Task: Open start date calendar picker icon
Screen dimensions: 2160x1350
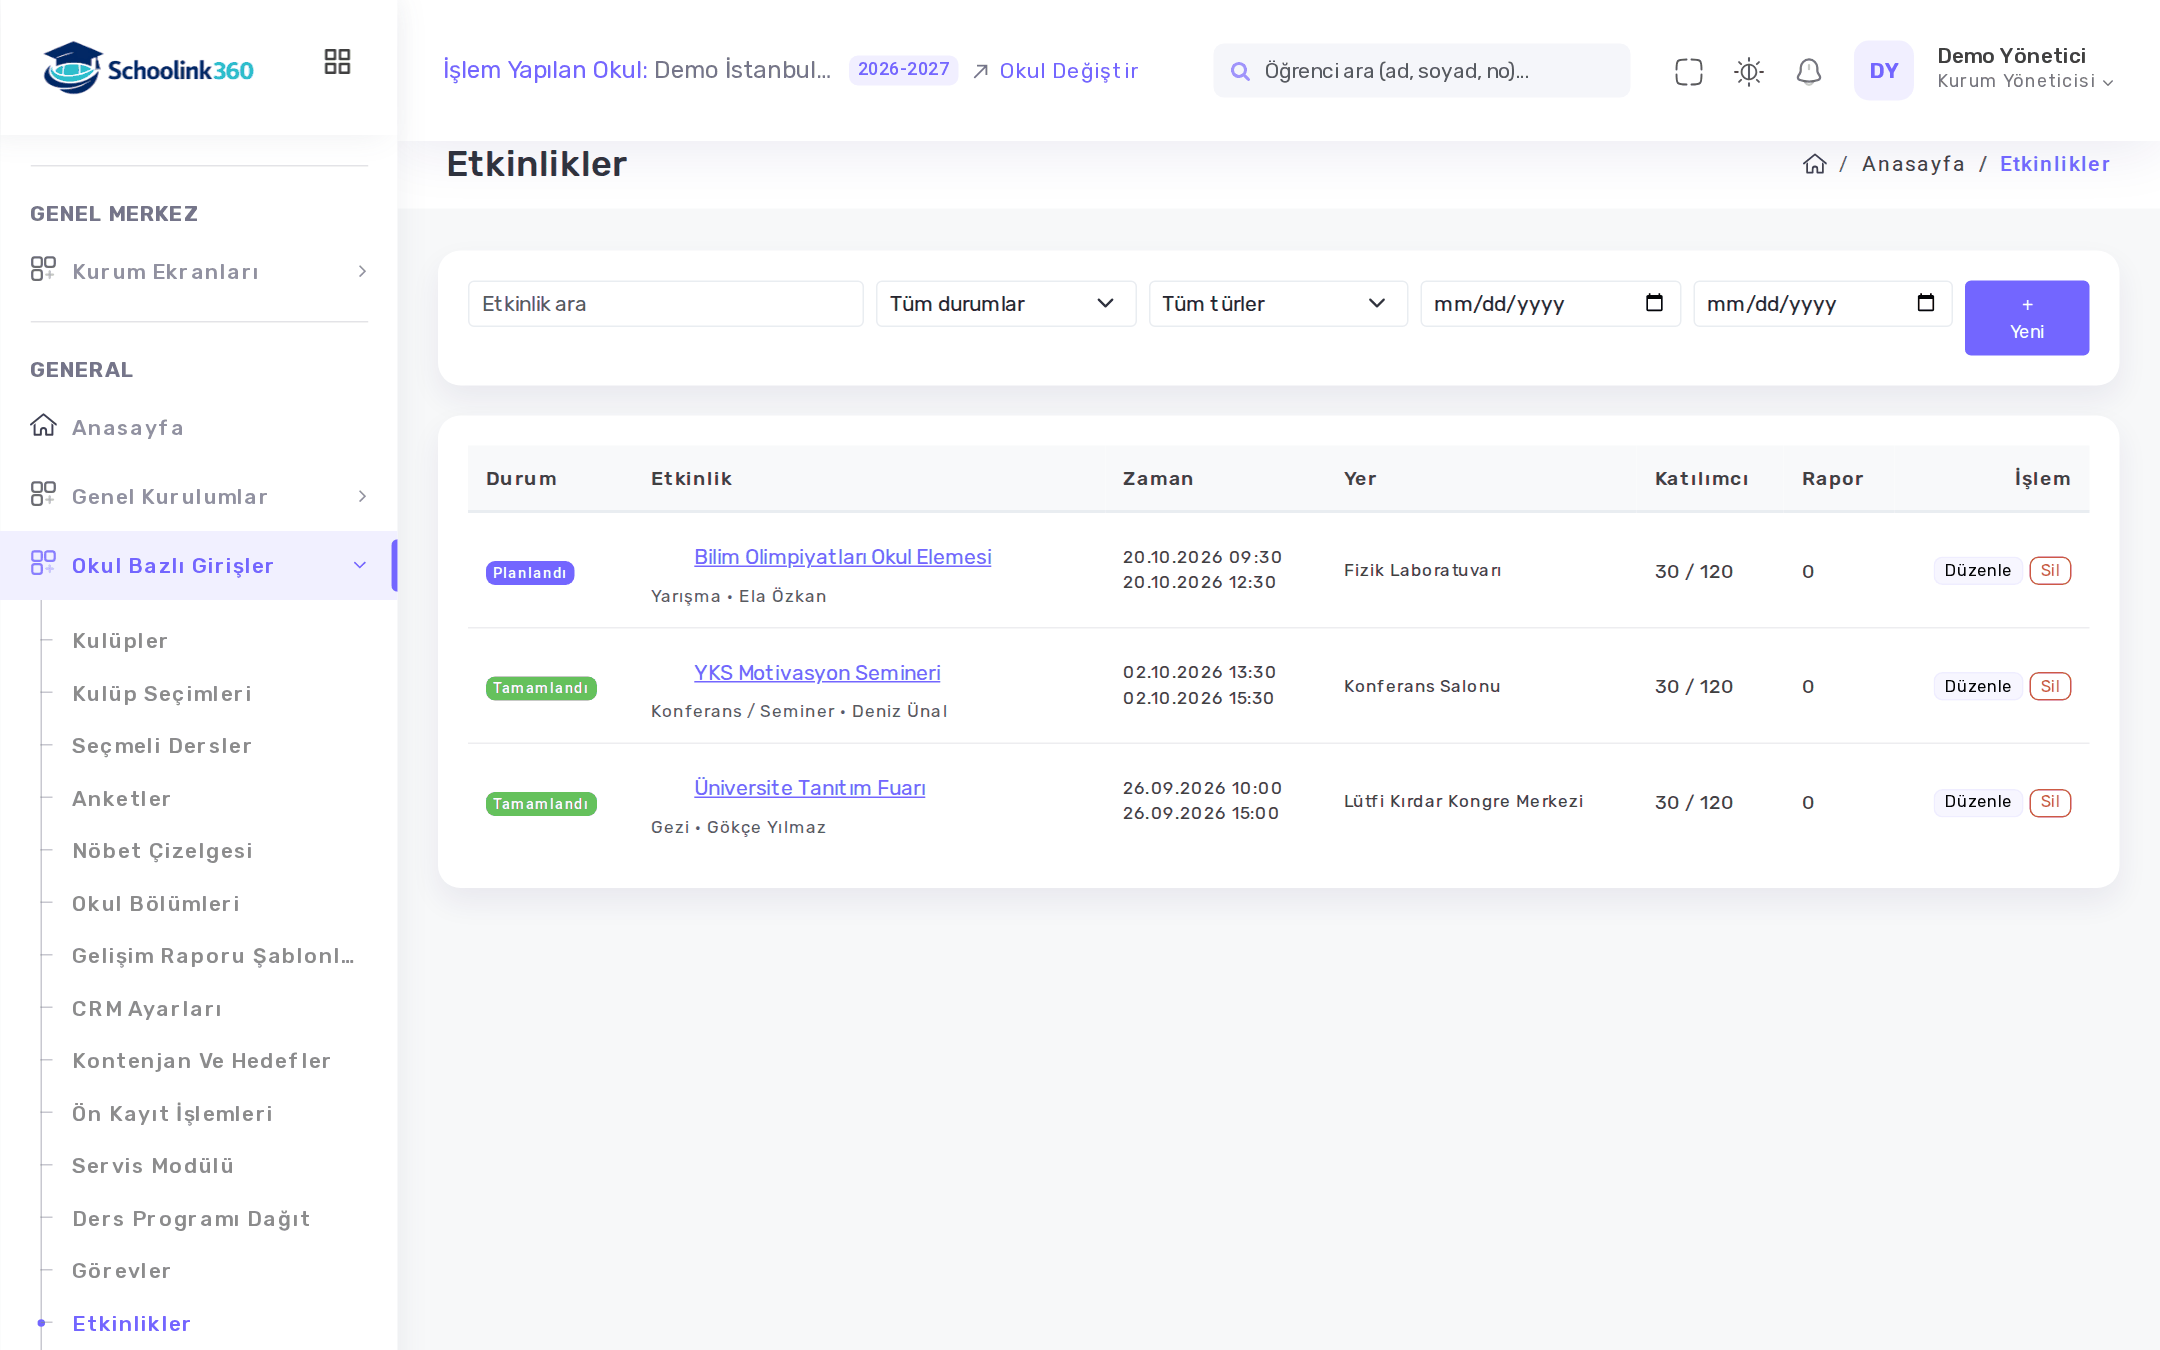Action: 1654,303
